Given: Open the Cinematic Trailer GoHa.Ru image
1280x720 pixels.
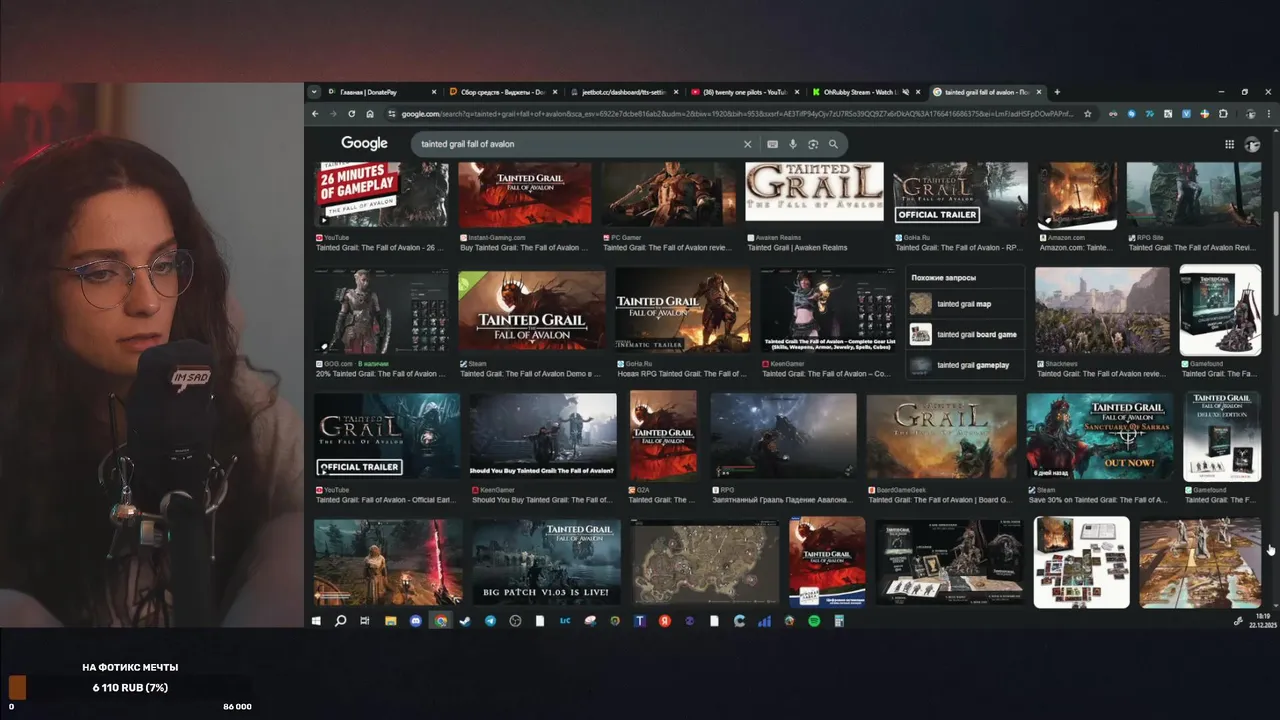Looking at the screenshot, I should [x=683, y=310].
